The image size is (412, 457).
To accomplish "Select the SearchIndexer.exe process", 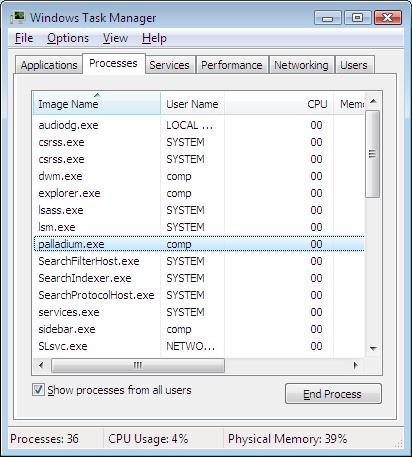I will [x=199, y=278].
